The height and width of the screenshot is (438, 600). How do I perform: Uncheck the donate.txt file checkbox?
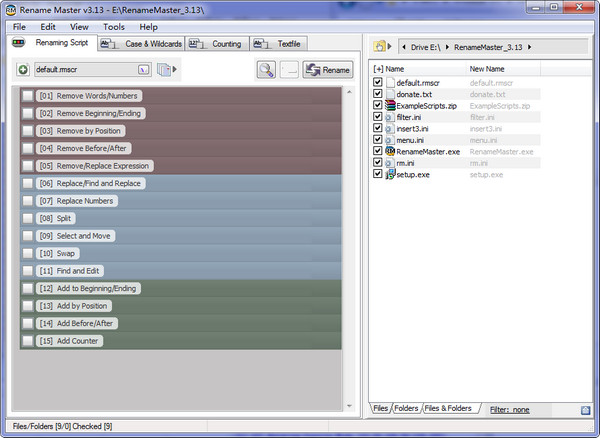(x=377, y=94)
